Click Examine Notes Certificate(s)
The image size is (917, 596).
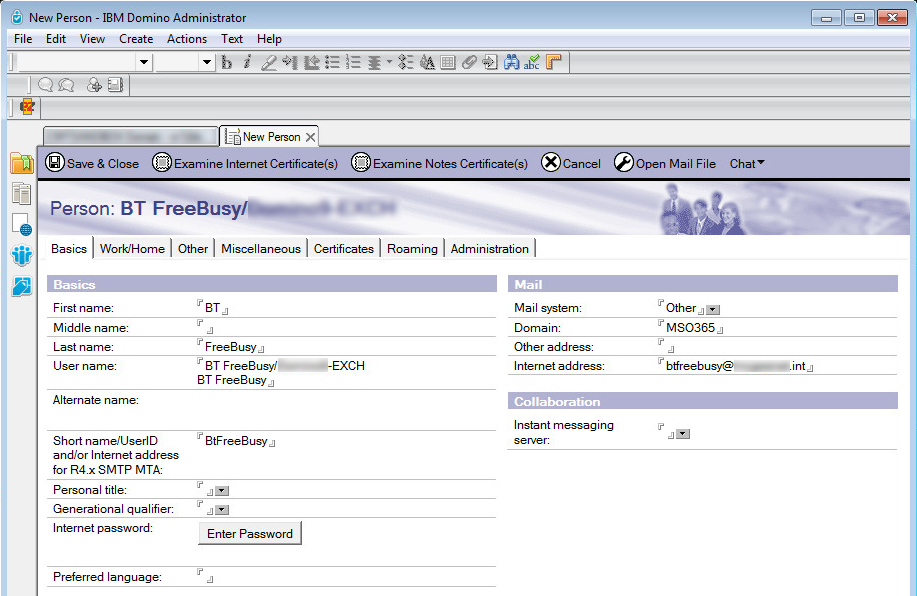pos(439,163)
